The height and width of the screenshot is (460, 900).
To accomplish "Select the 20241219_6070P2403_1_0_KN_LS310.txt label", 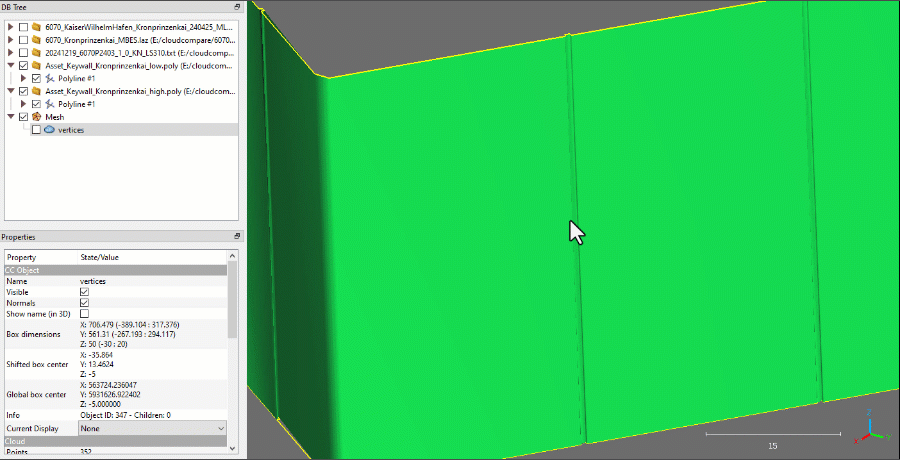I will tap(141, 53).
